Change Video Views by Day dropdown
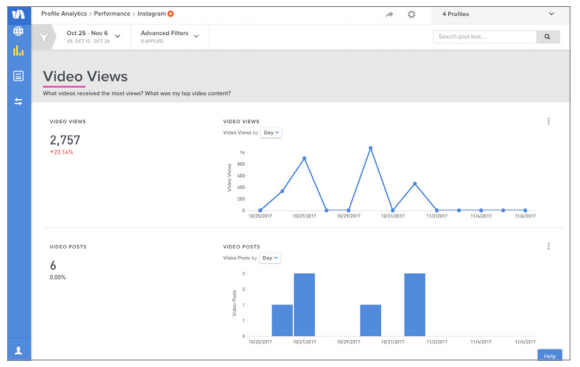This screenshot has height=367, width=580. [271, 132]
